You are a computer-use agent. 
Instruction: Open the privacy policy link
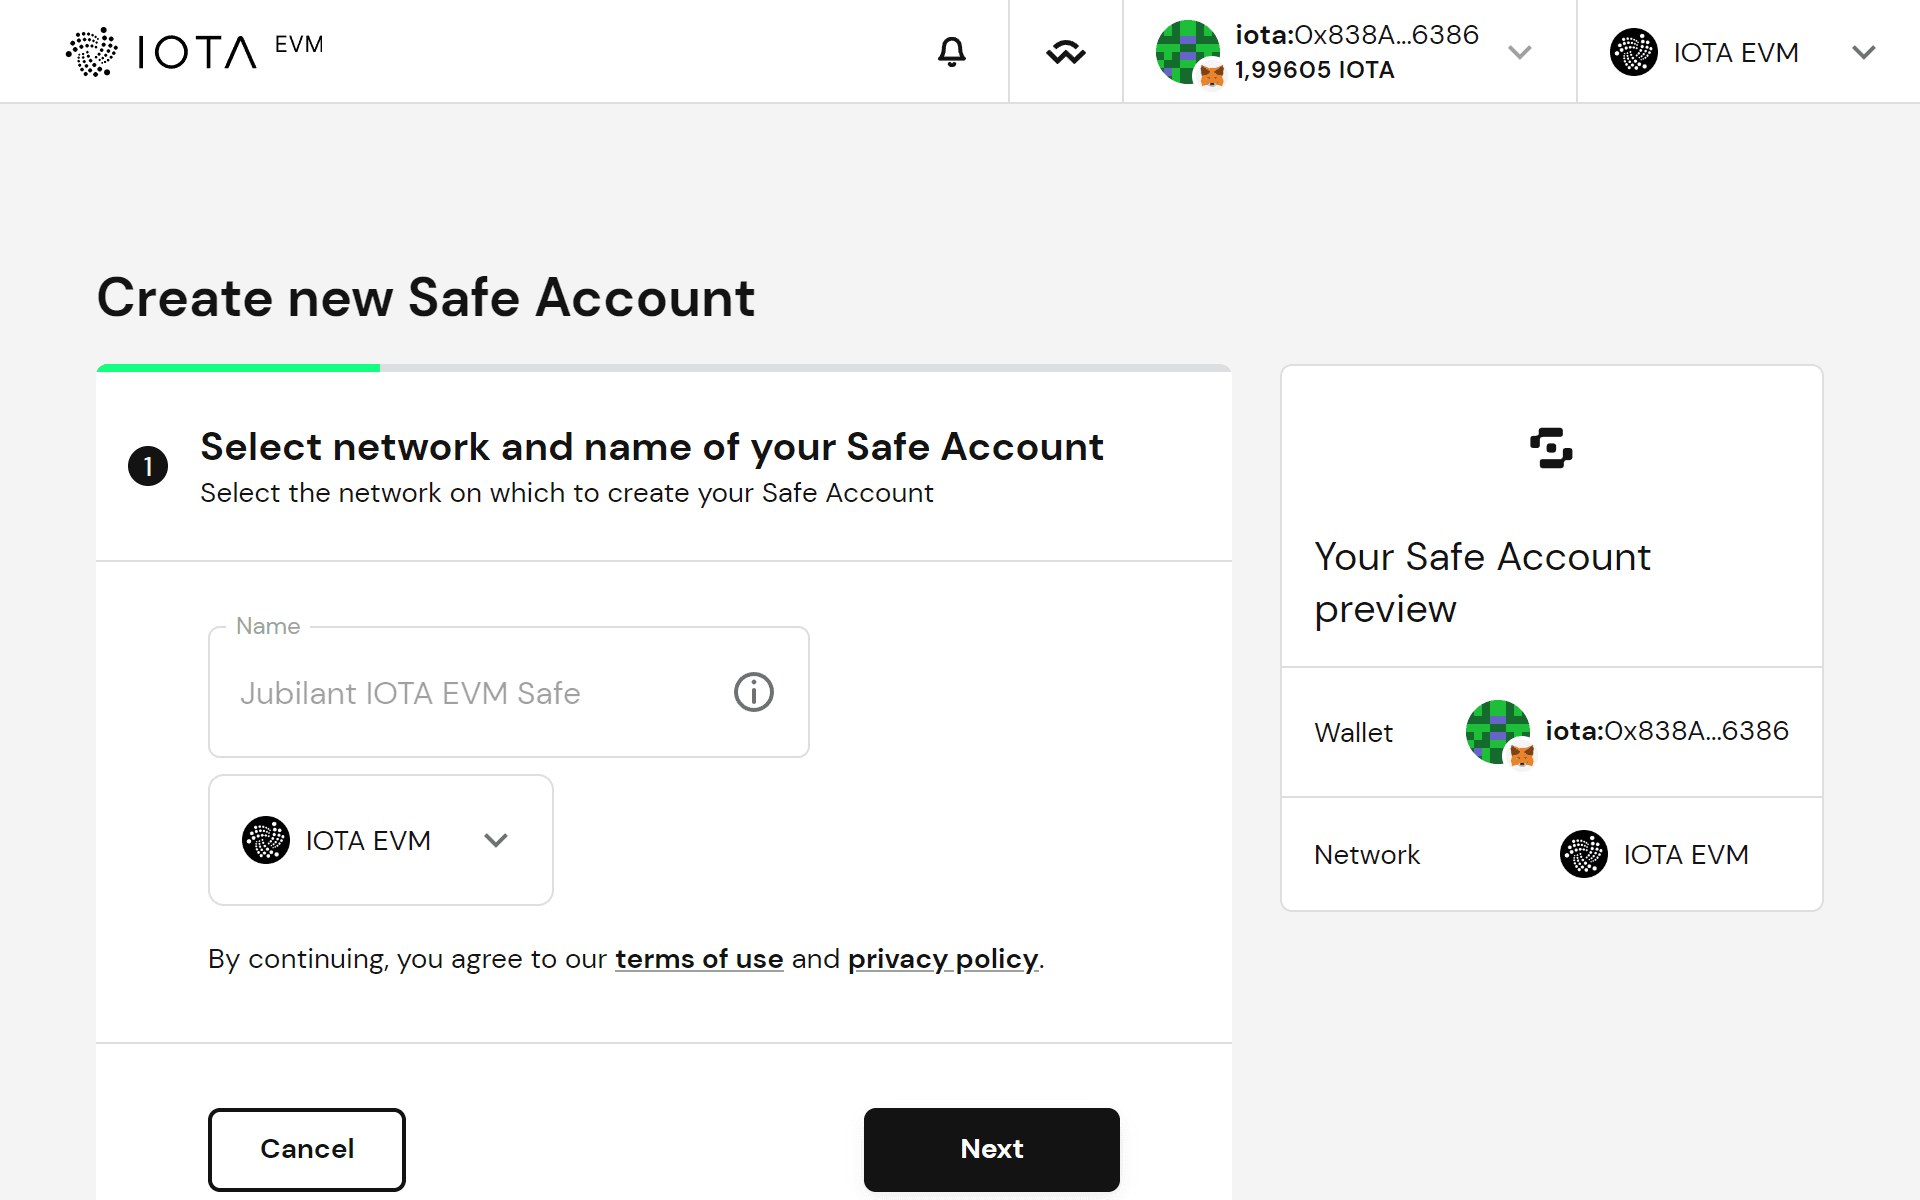pyautogui.click(x=942, y=958)
